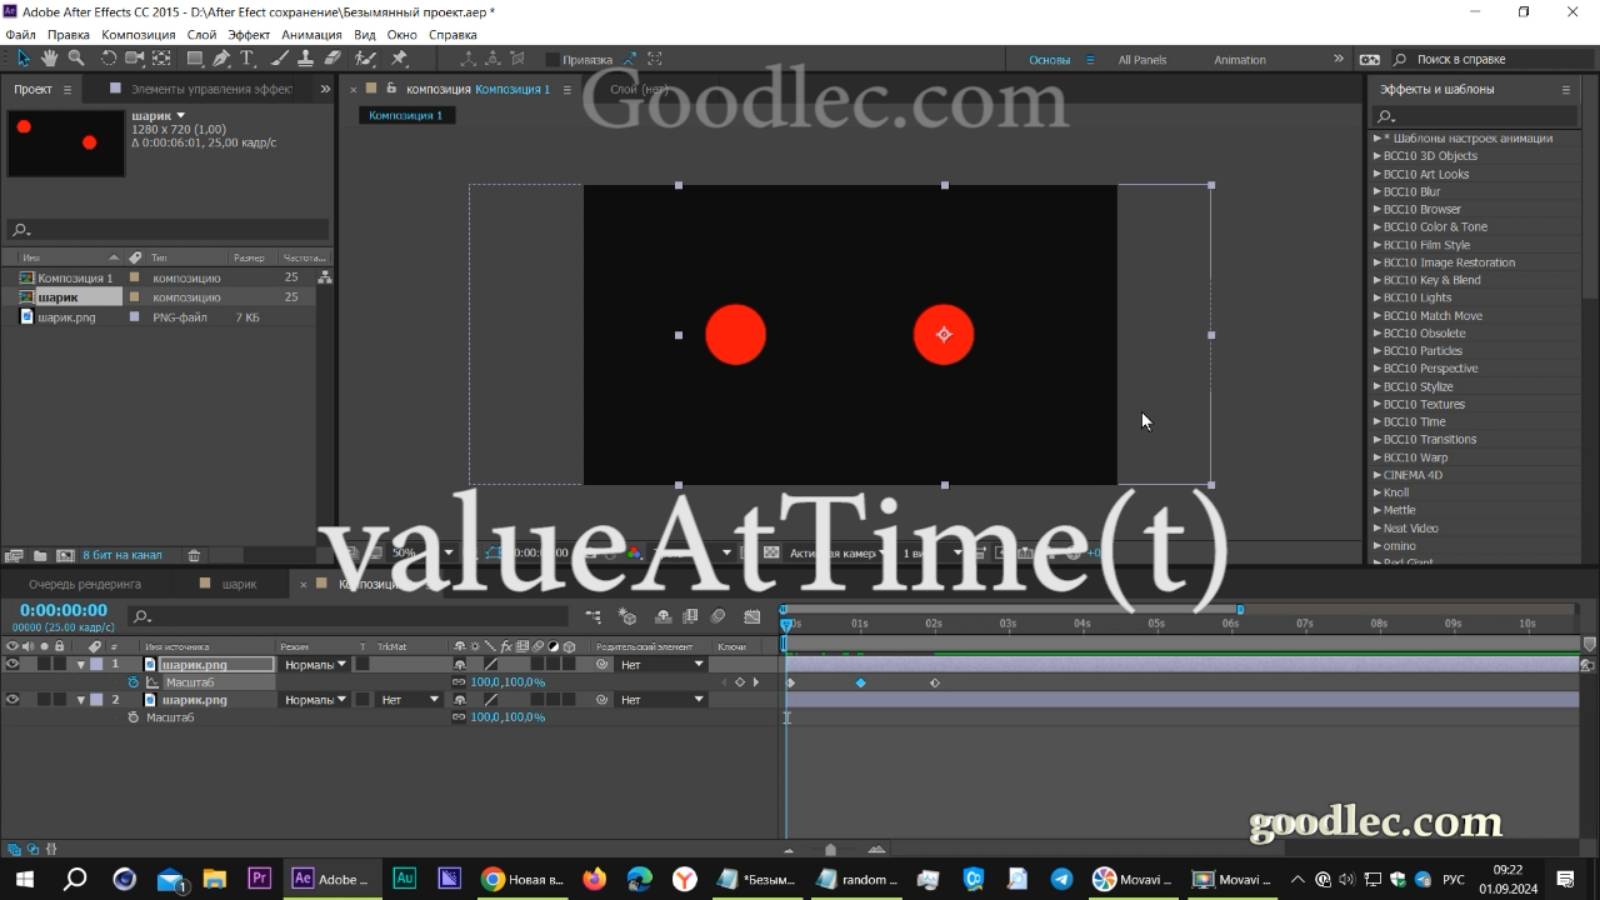Select the Eraser tool
This screenshot has width=1600, height=900.
[333, 59]
